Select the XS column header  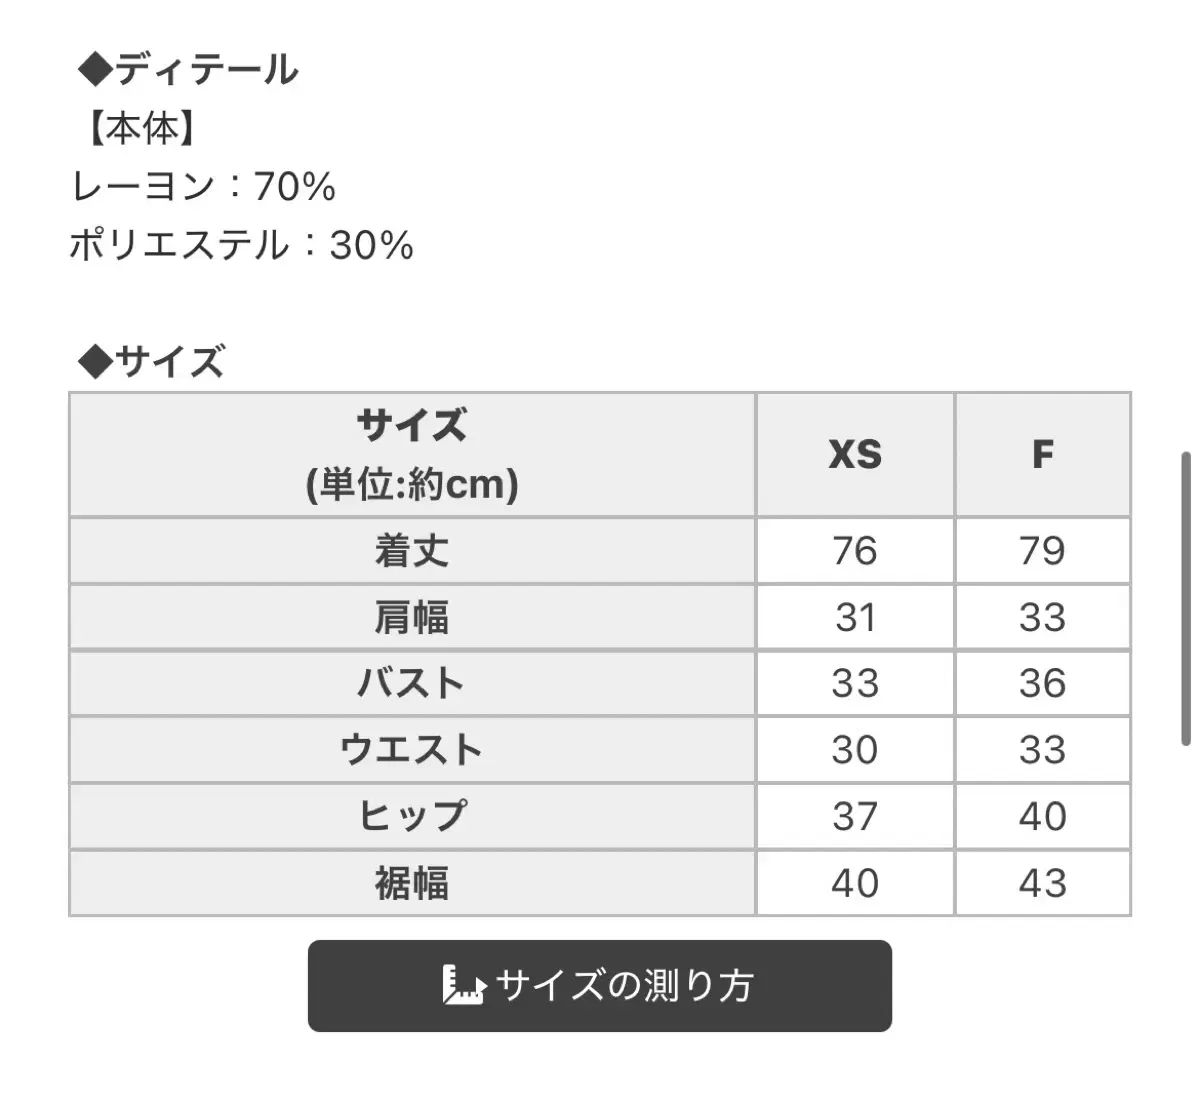point(855,455)
